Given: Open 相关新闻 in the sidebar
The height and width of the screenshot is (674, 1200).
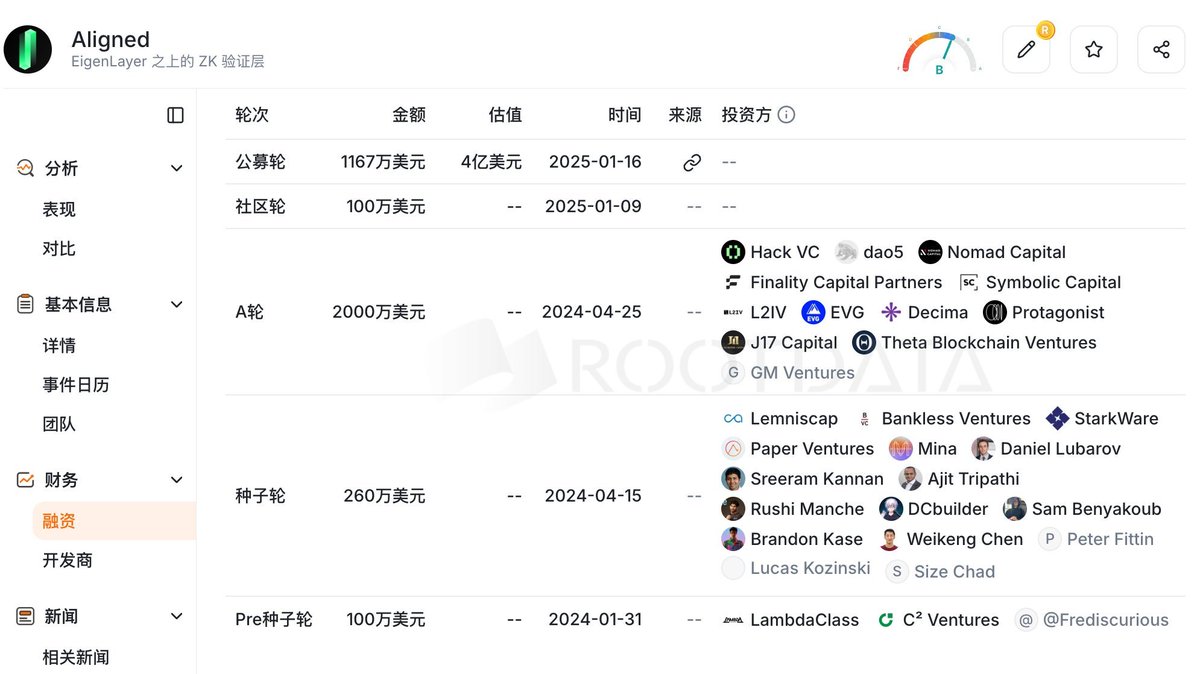Looking at the screenshot, I should 76,657.
